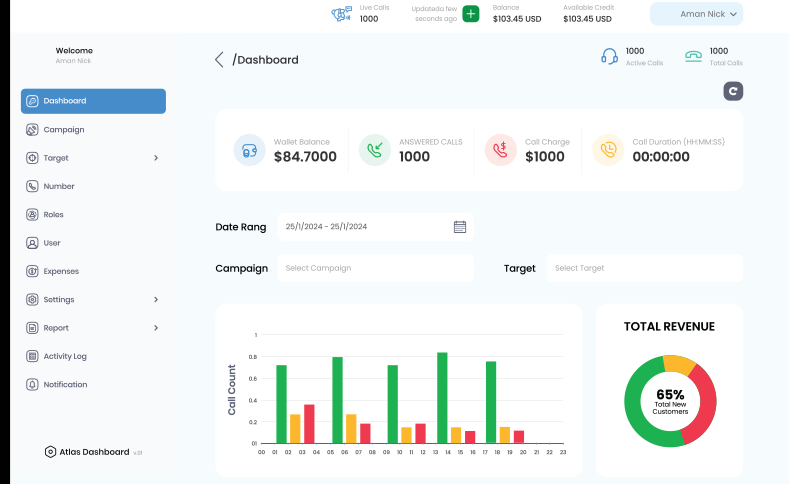789x484 pixels.
Task: Open the Number menu item
Action: click(x=93, y=186)
